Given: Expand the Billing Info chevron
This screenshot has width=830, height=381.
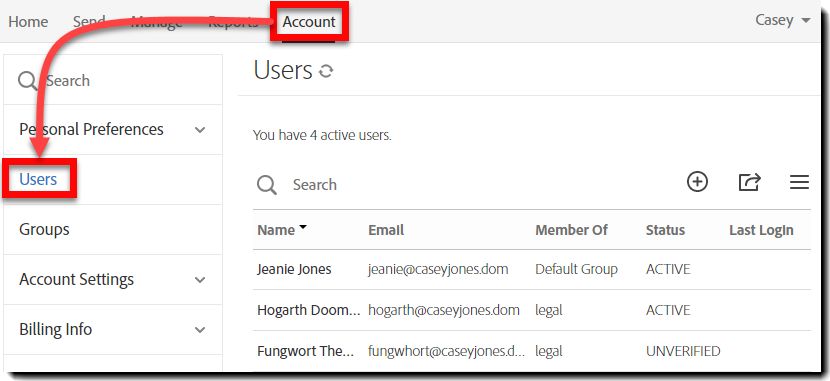Looking at the screenshot, I should tap(200, 330).
